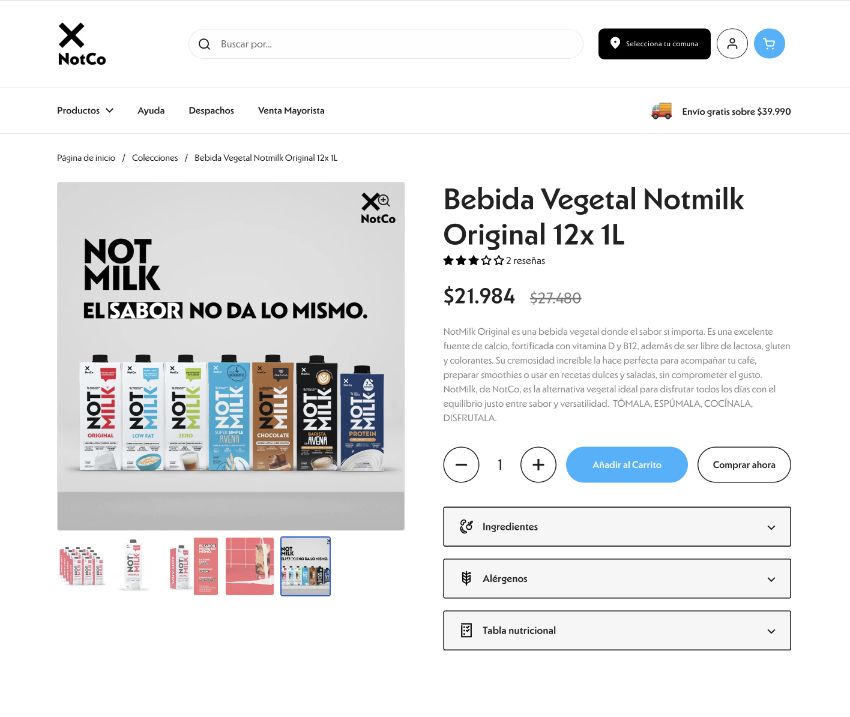Click the Añadir al Carrito button
Screen dimensions: 850x717
click(627, 464)
